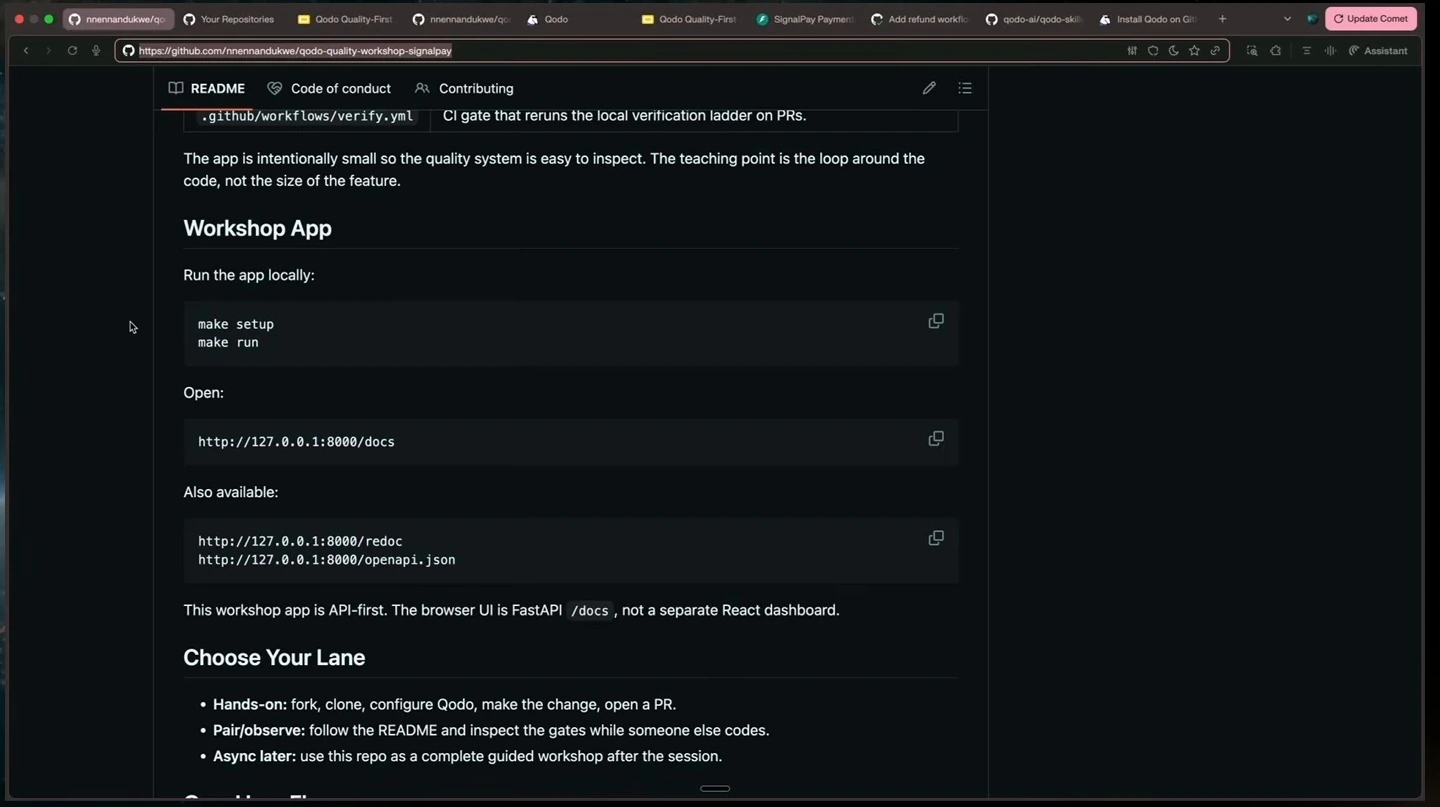Viewport: 1440px width, 807px height.
Task: Open the find-in-page search icon
Action: coord(1252,51)
